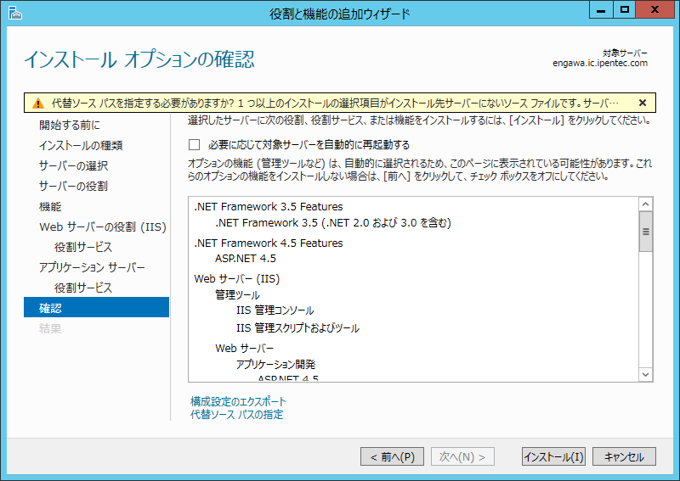Select Web サーバーの役割 (IIS) step
This screenshot has width=680, height=481.
click(x=103, y=227)
